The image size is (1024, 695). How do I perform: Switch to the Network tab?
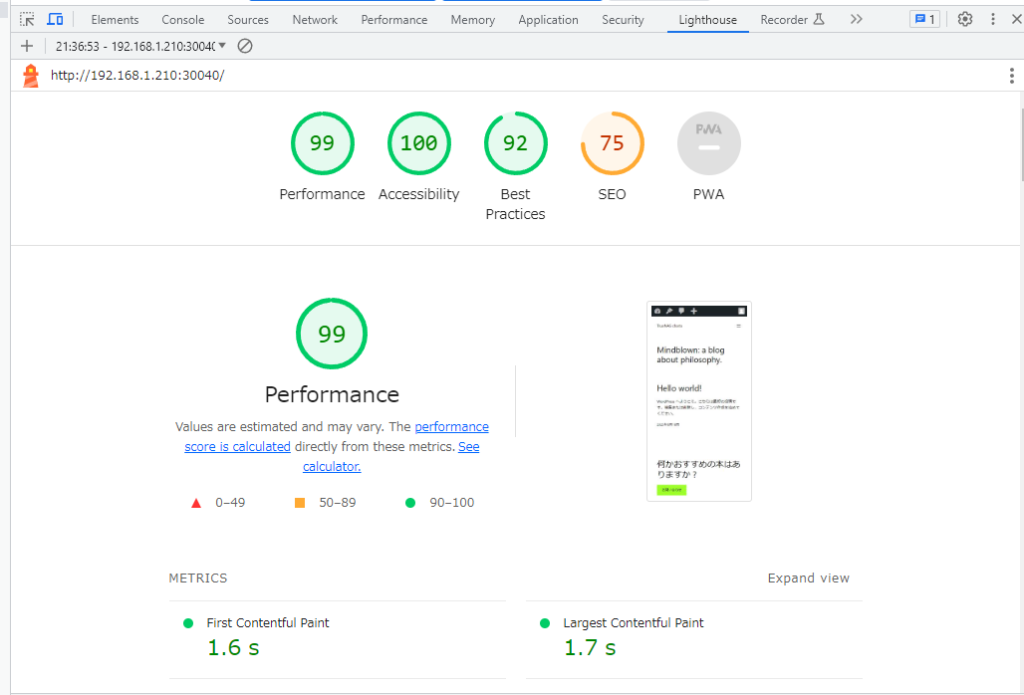(x=315, y=19)
